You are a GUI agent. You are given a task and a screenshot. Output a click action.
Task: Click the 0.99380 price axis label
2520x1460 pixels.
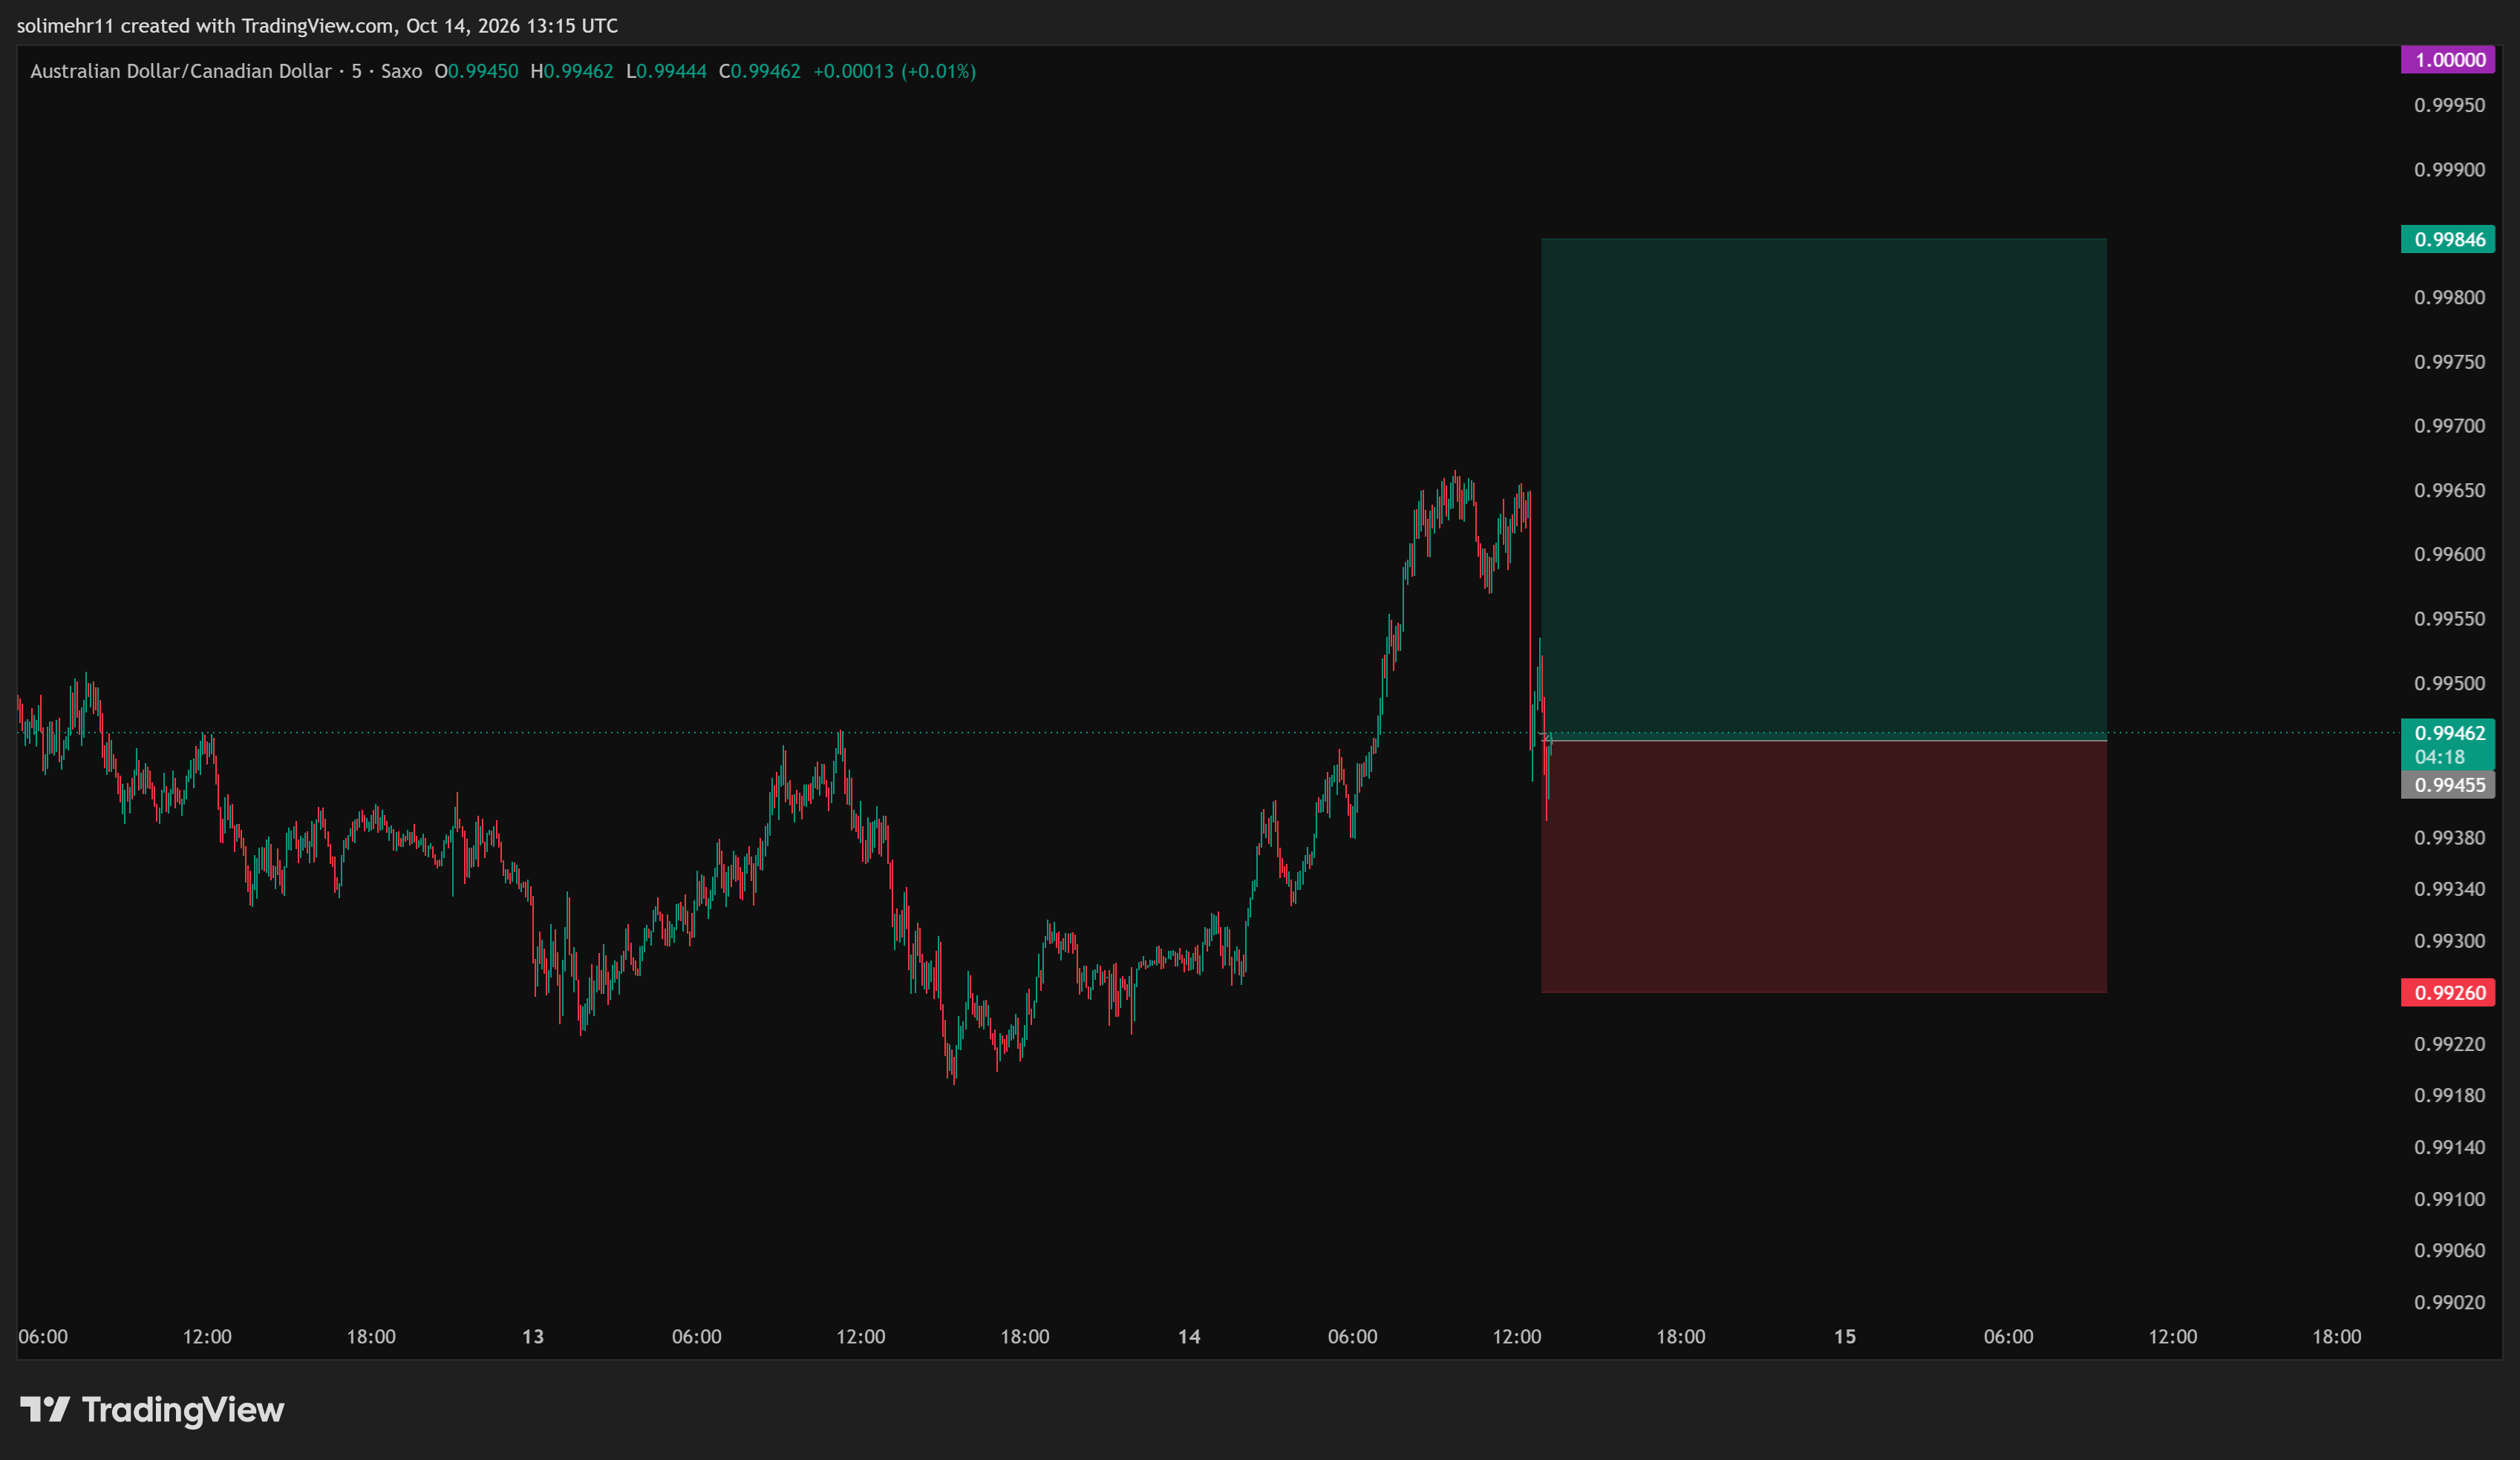click(x=2449, y=838)
